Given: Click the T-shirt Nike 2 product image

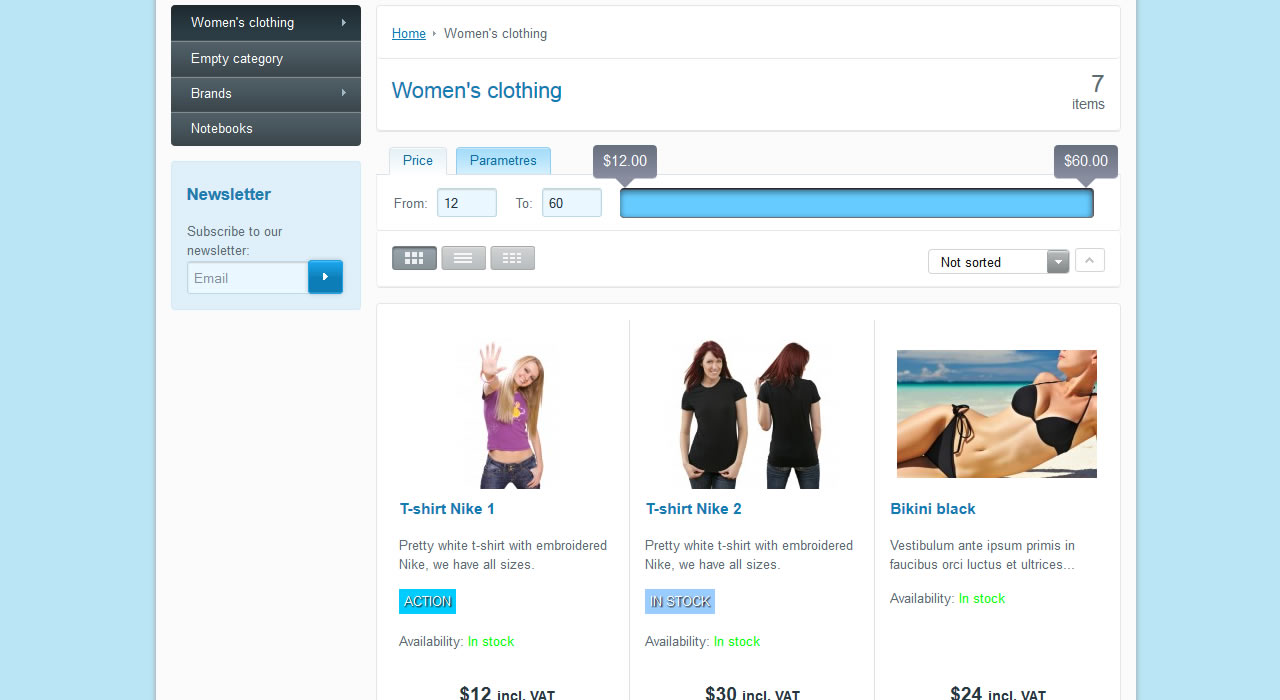Looking at the screenshot, I should coord(752,415).
